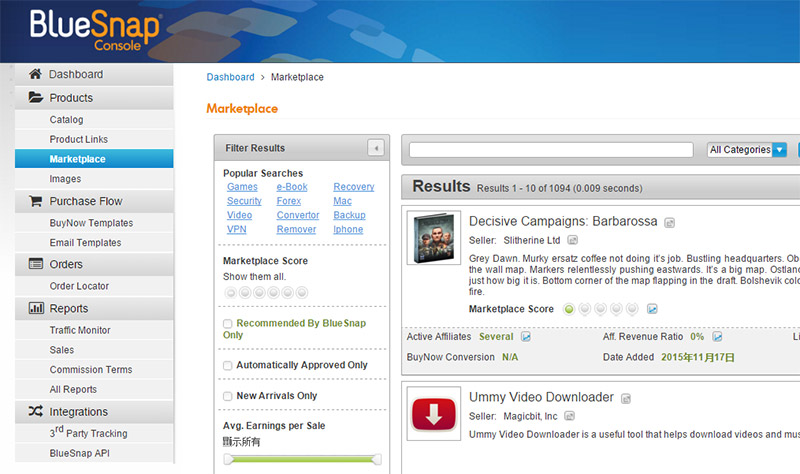Click the marketplace search input field
Viewport: 800px width, 474px height.
point(551,150)
